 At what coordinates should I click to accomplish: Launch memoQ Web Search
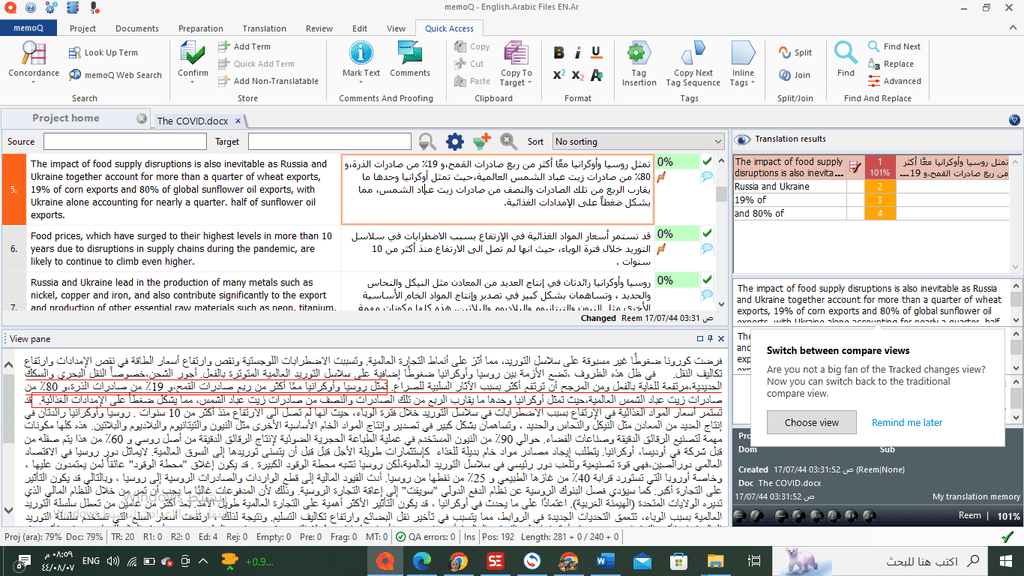click(x=115, y=75)
